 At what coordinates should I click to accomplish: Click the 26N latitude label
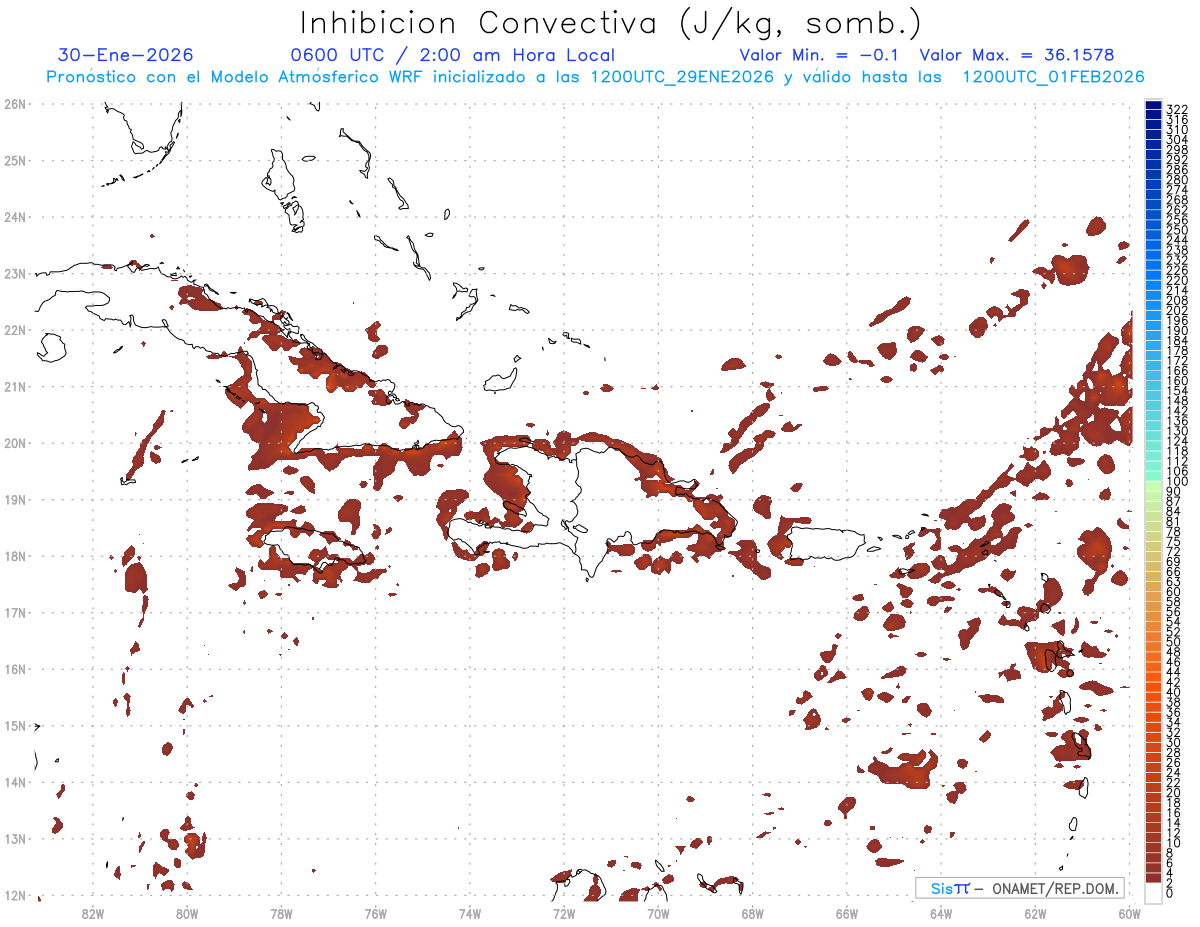(x=14, y=104)
